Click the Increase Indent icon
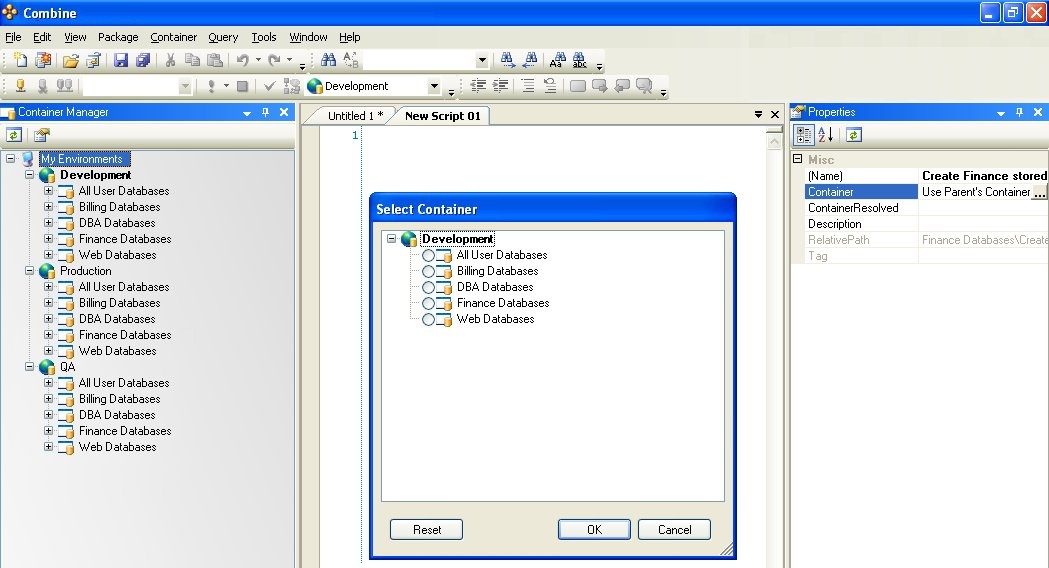Viewport: 1049px width, 568px height. [x=501, y=86]
